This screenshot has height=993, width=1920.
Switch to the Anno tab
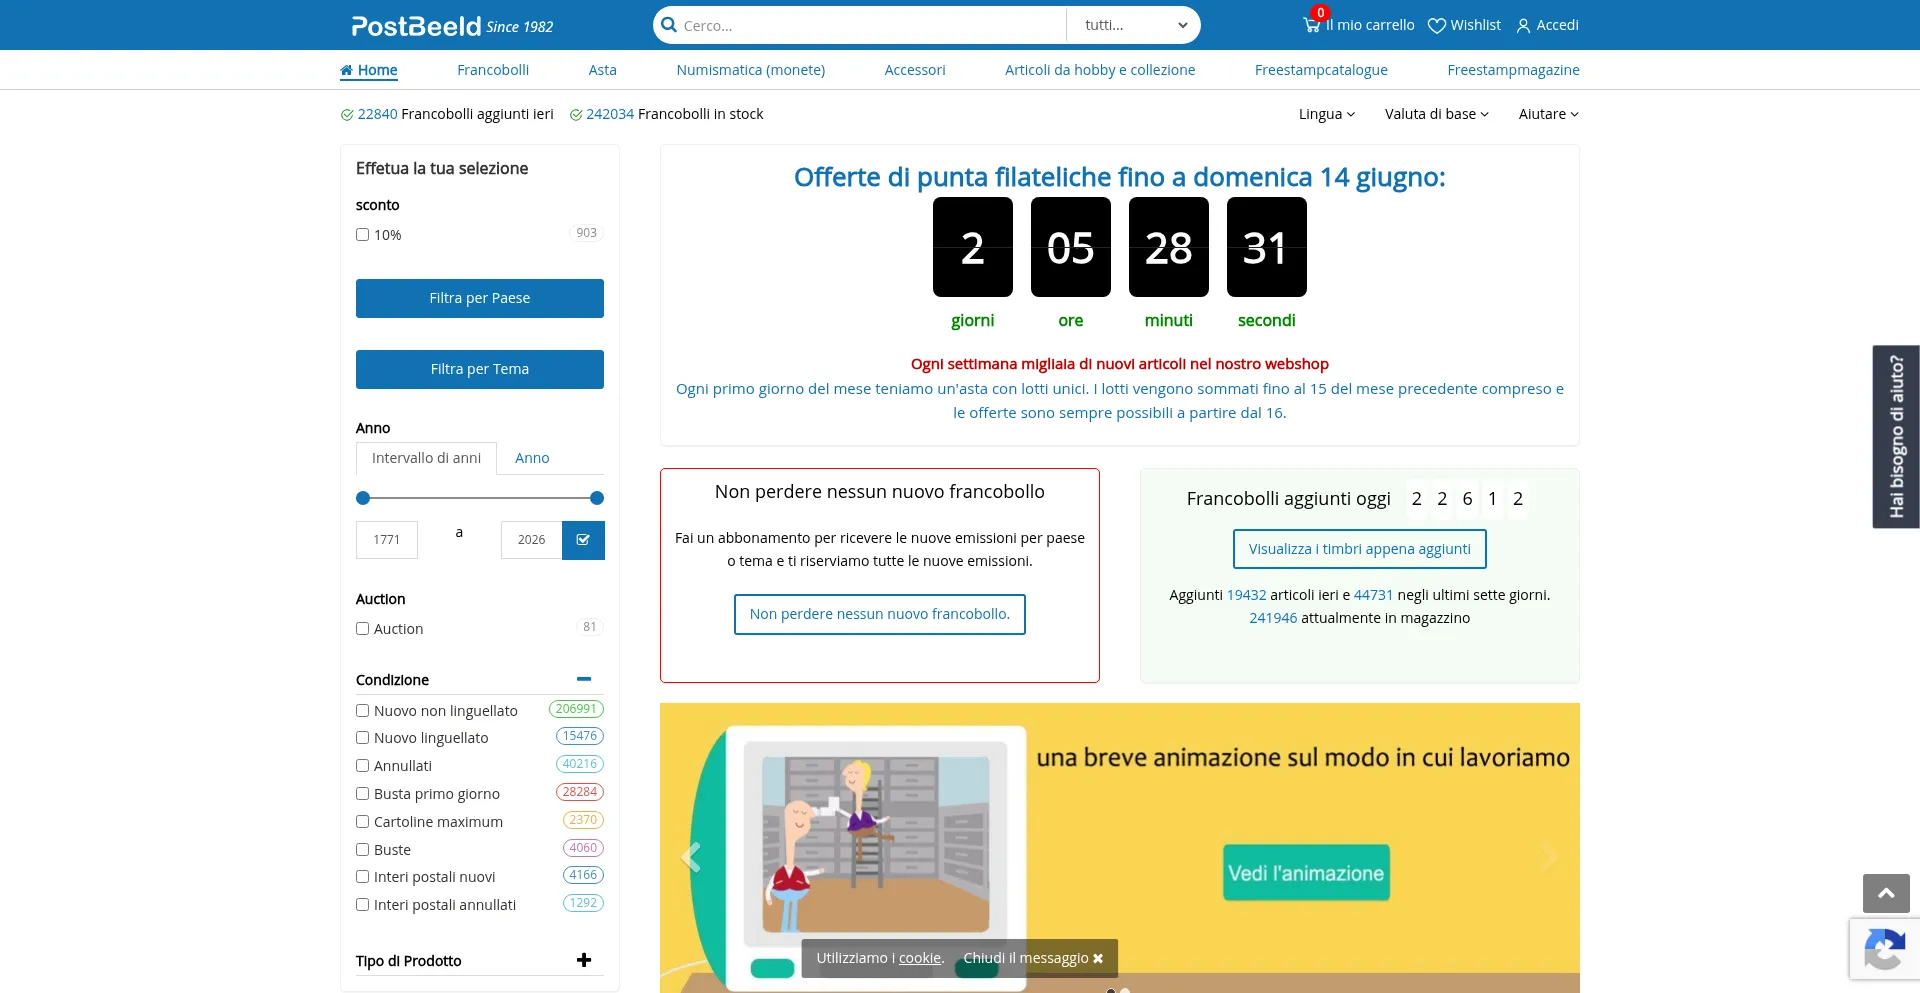[532, 458]
